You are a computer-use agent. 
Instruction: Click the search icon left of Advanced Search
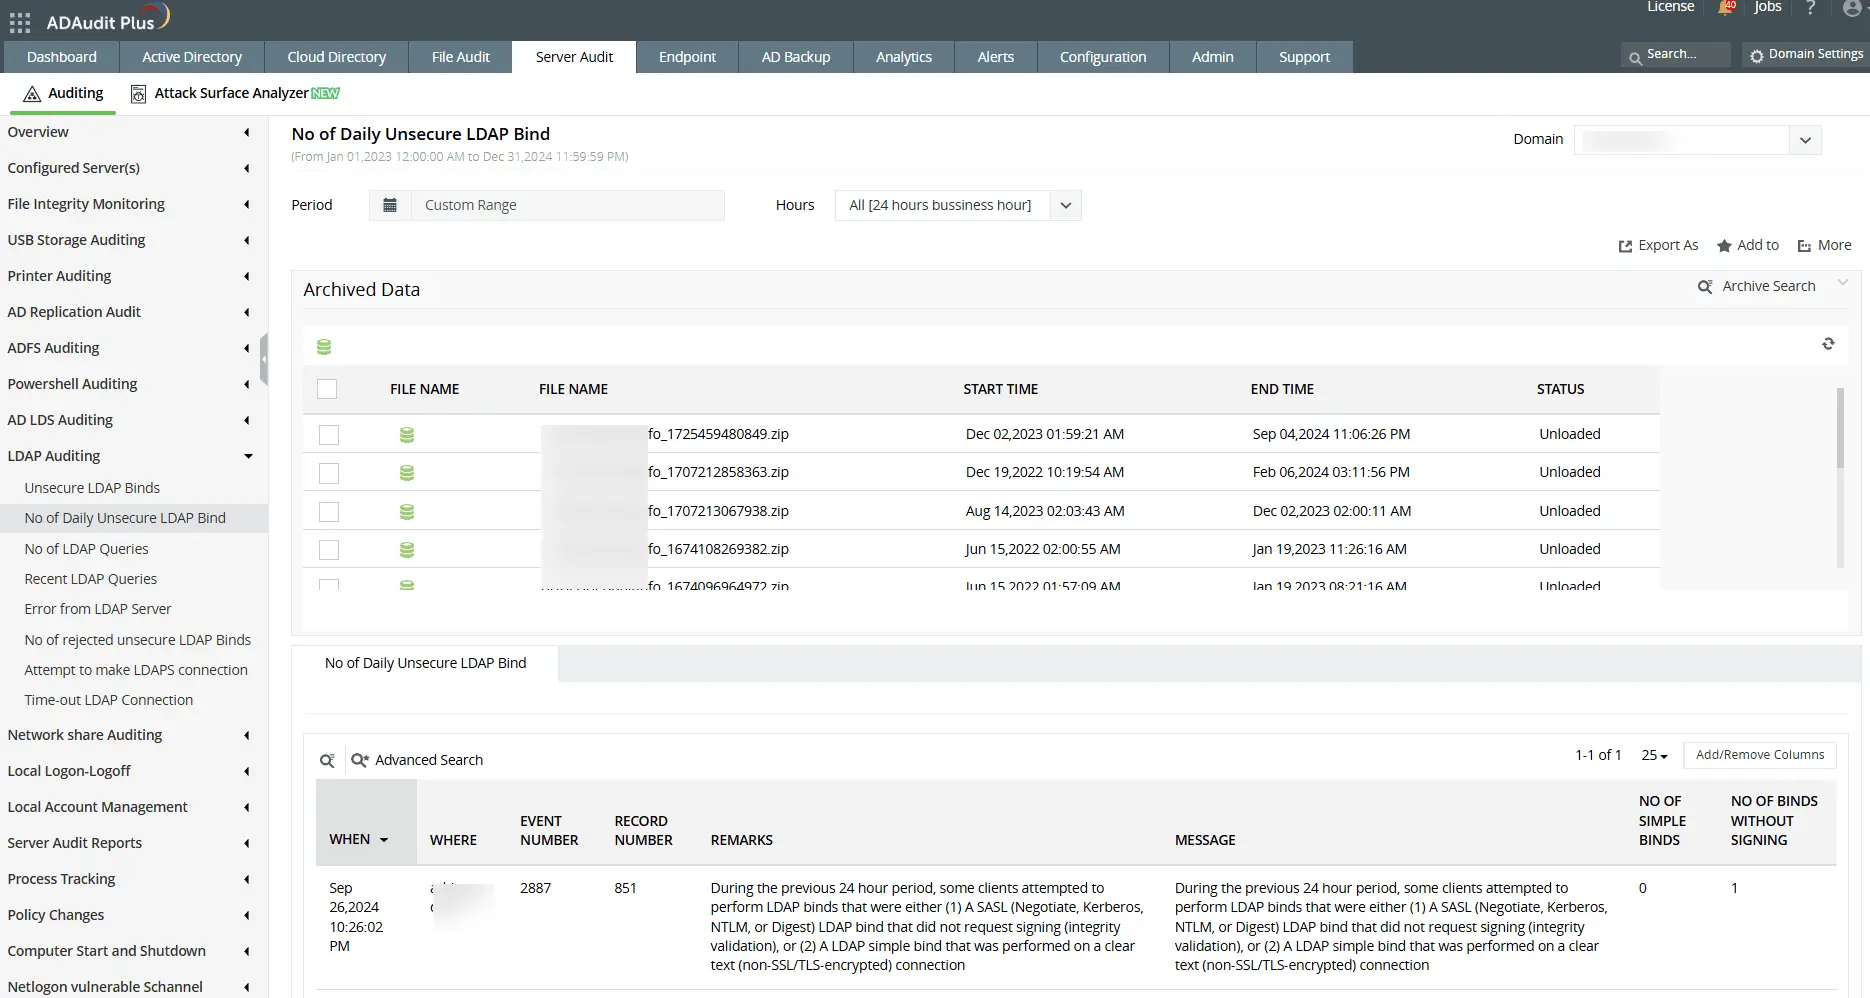tap(326, 760)
